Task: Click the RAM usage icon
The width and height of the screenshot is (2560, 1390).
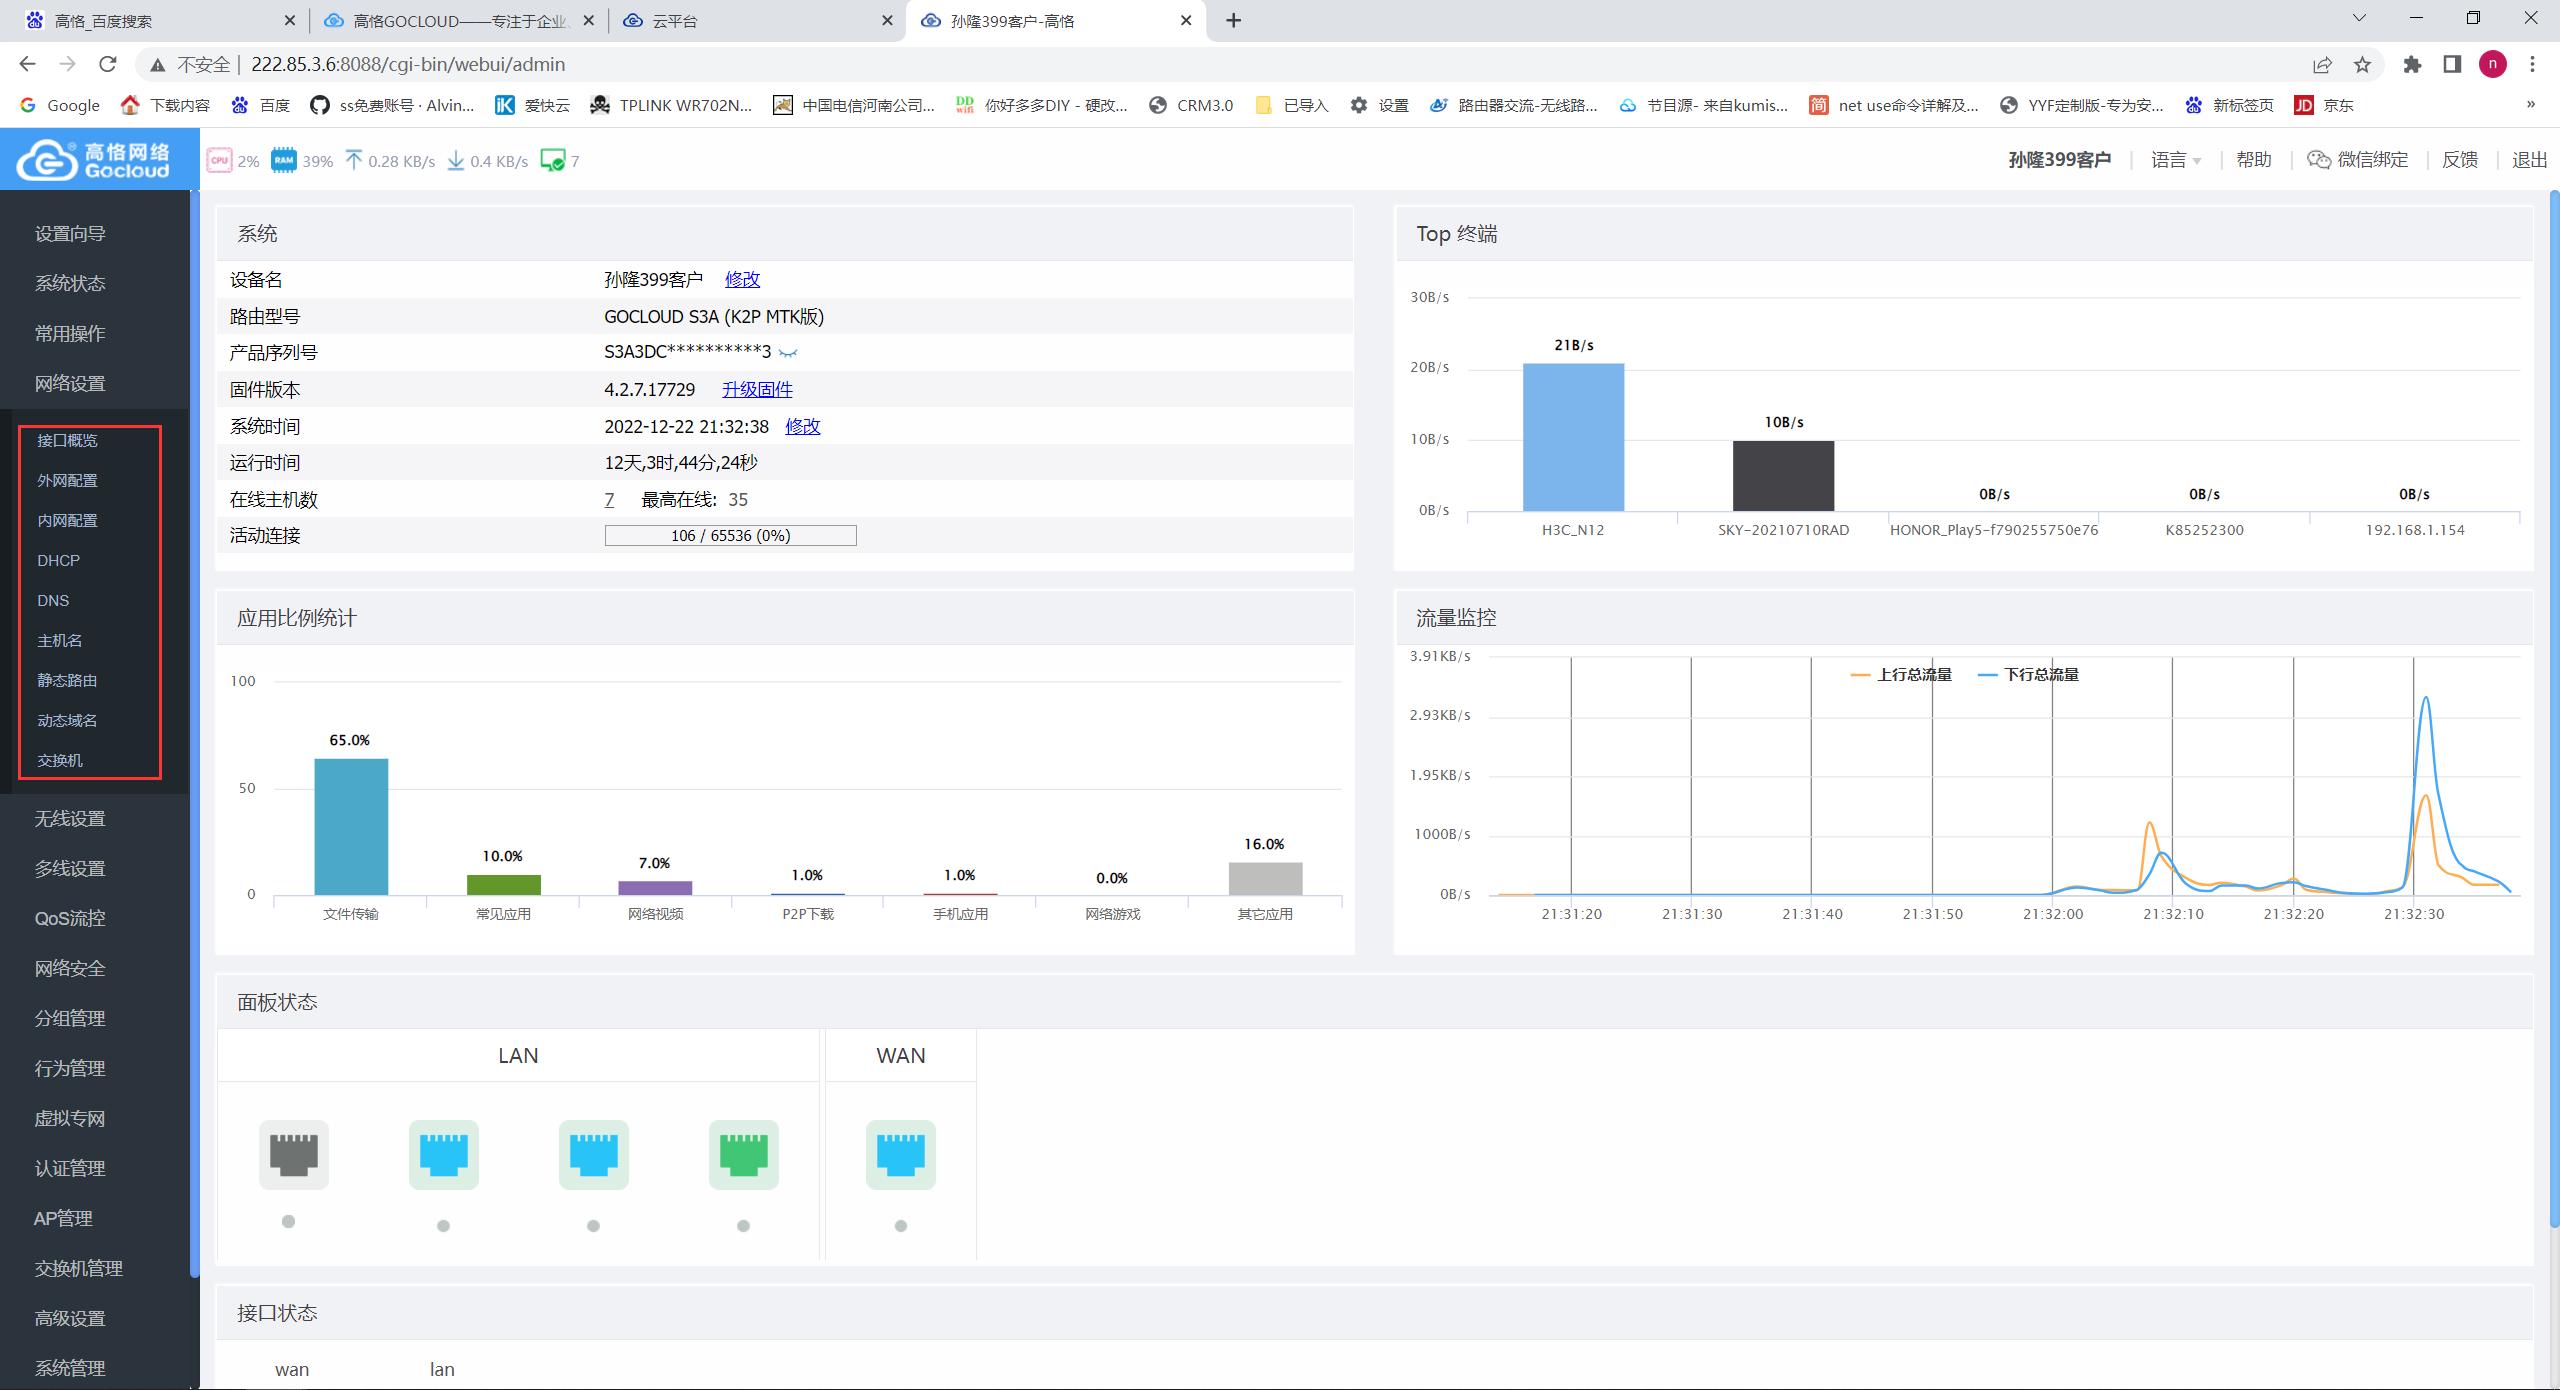Action: [x=284, y=160]
